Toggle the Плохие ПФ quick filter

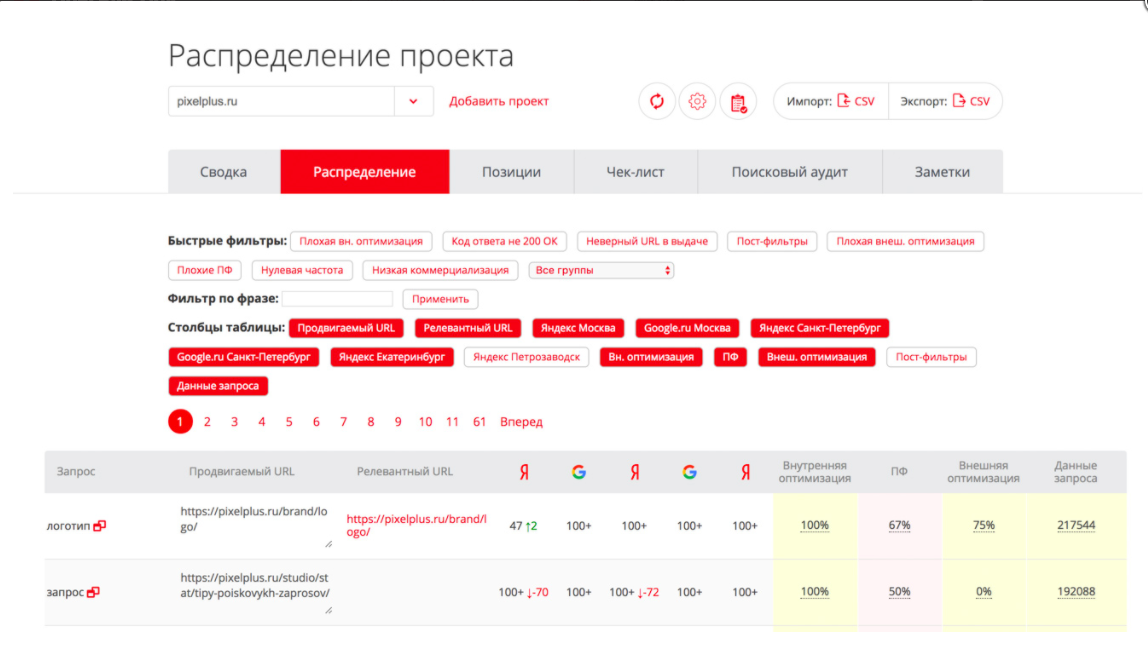pos(204,270)
